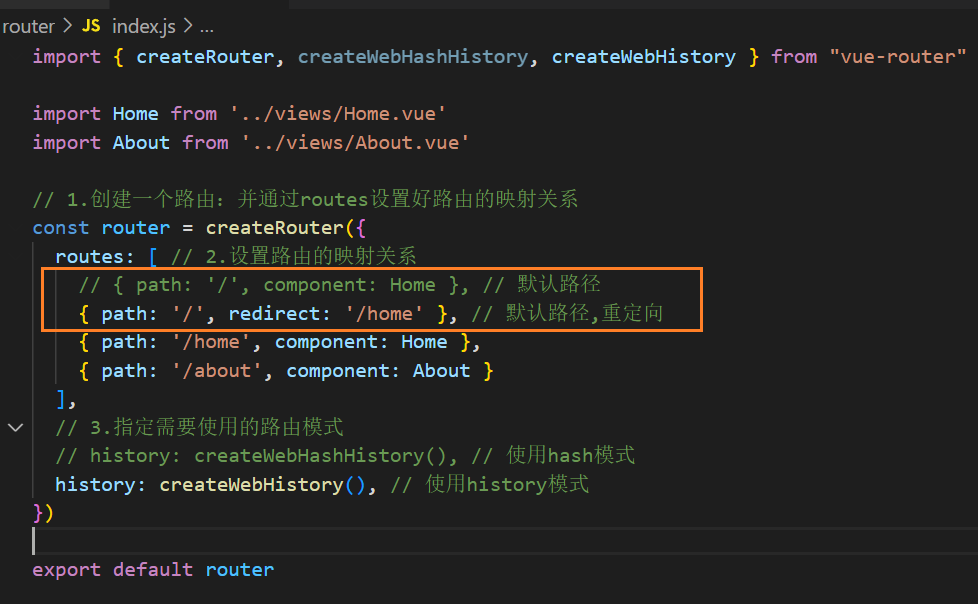Click the comment "// 2.设置路由的映射关系"
Screen dimensions: 978x604
point(293,256)
